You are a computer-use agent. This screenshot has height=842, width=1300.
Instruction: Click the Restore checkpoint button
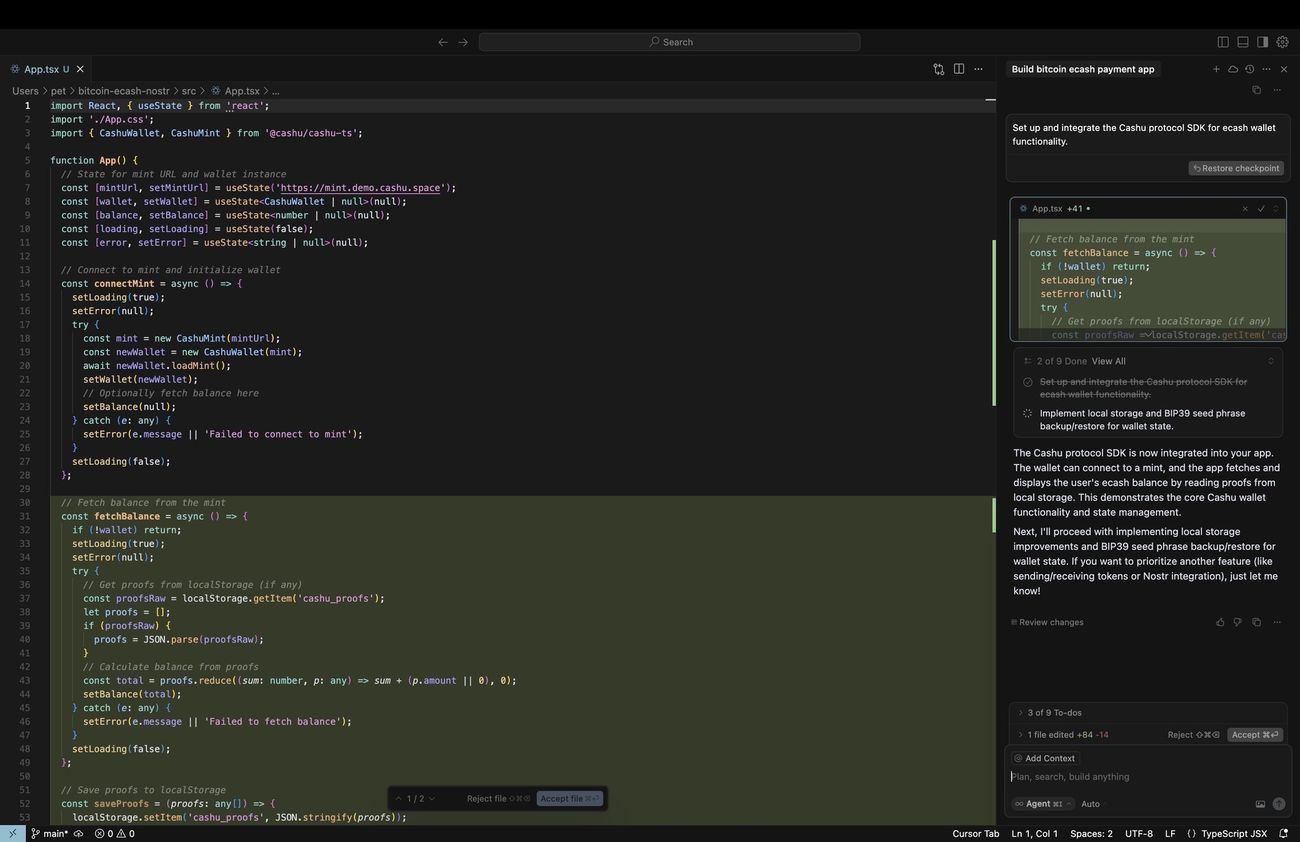(1236, 168)
